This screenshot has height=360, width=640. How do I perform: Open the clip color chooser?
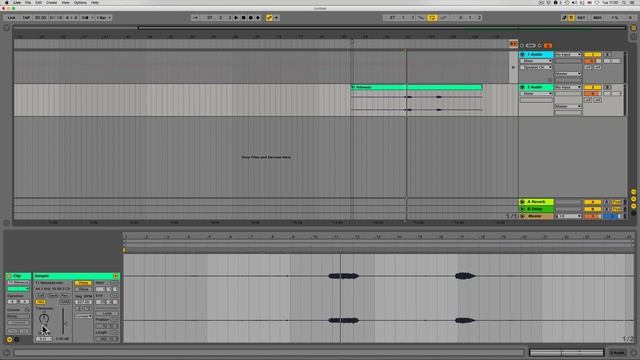pos(18,289)
